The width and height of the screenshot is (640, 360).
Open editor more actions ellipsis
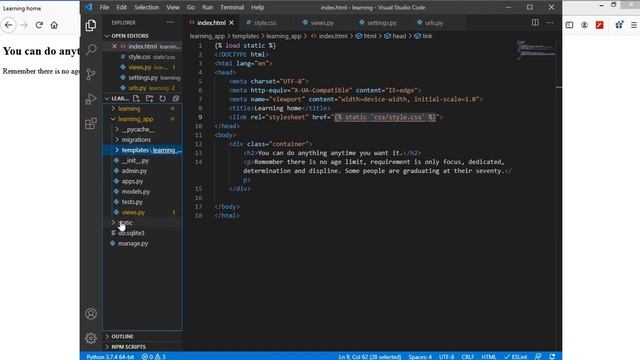pos(550,22)
